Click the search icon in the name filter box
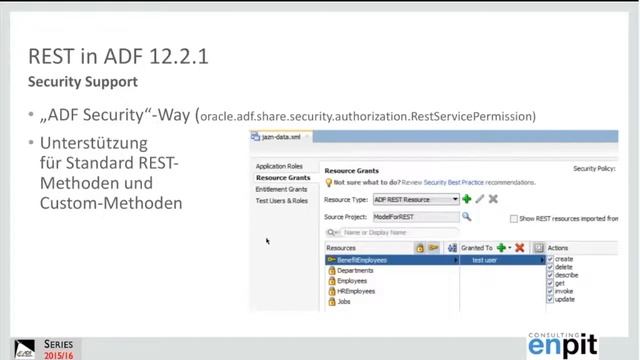 pyautogui.click(x=331, y=232)
